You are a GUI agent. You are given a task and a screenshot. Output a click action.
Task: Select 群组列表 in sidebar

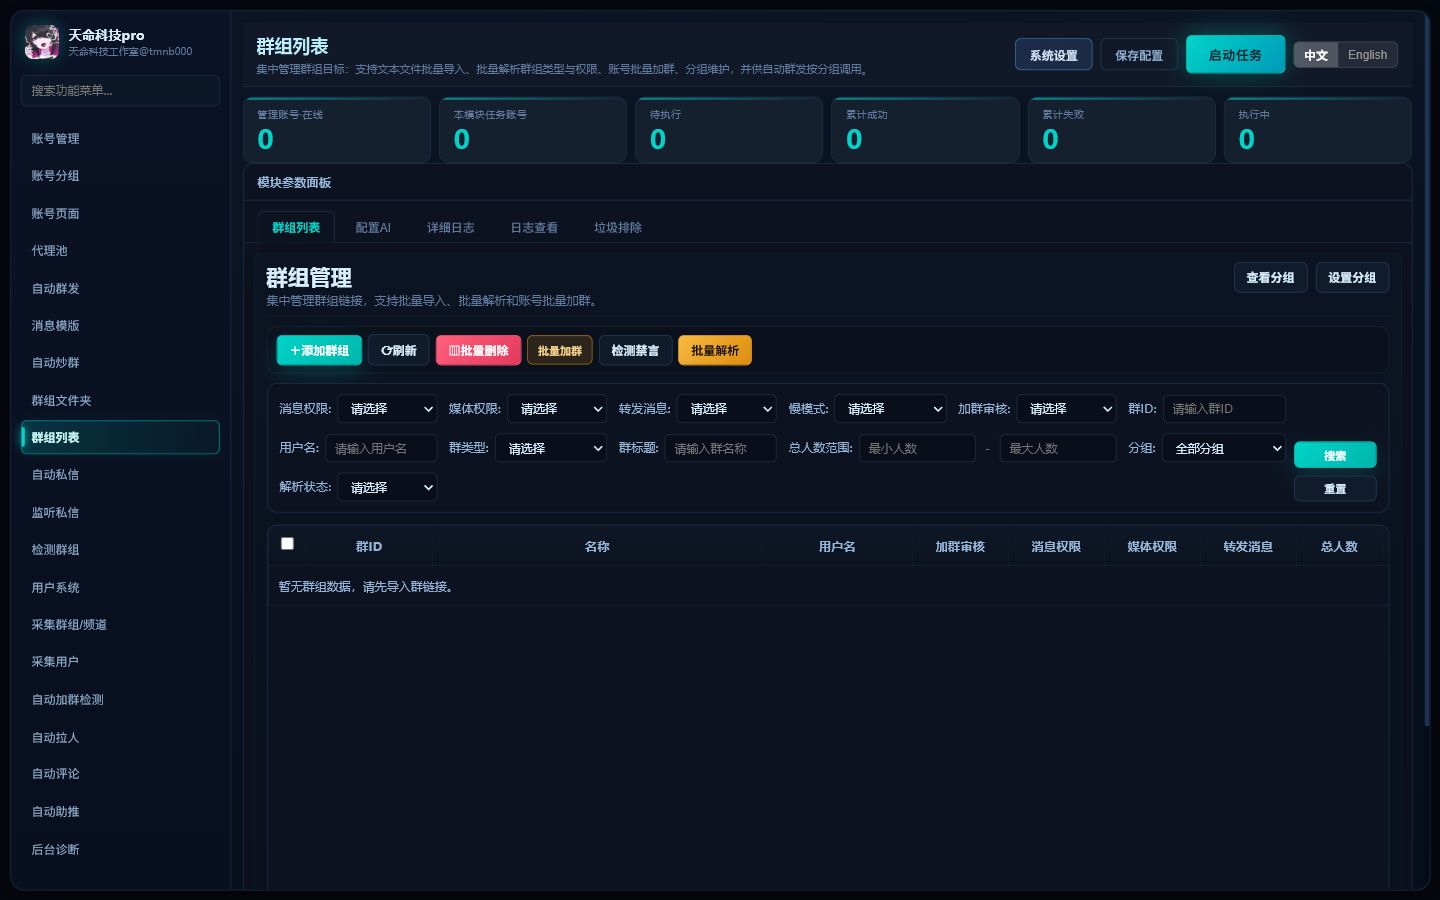coord(120,438)
